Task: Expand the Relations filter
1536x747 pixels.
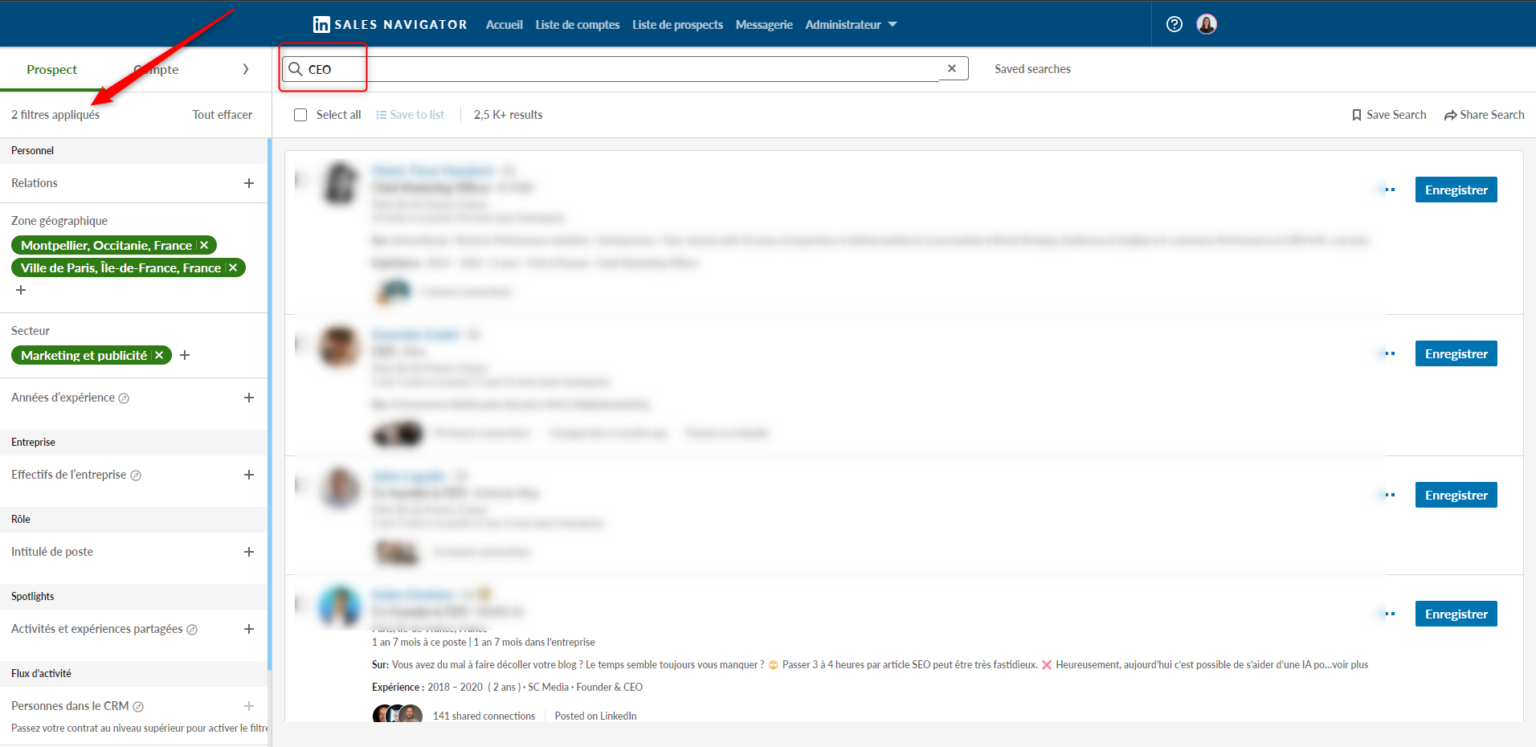Action: [249, 183]
